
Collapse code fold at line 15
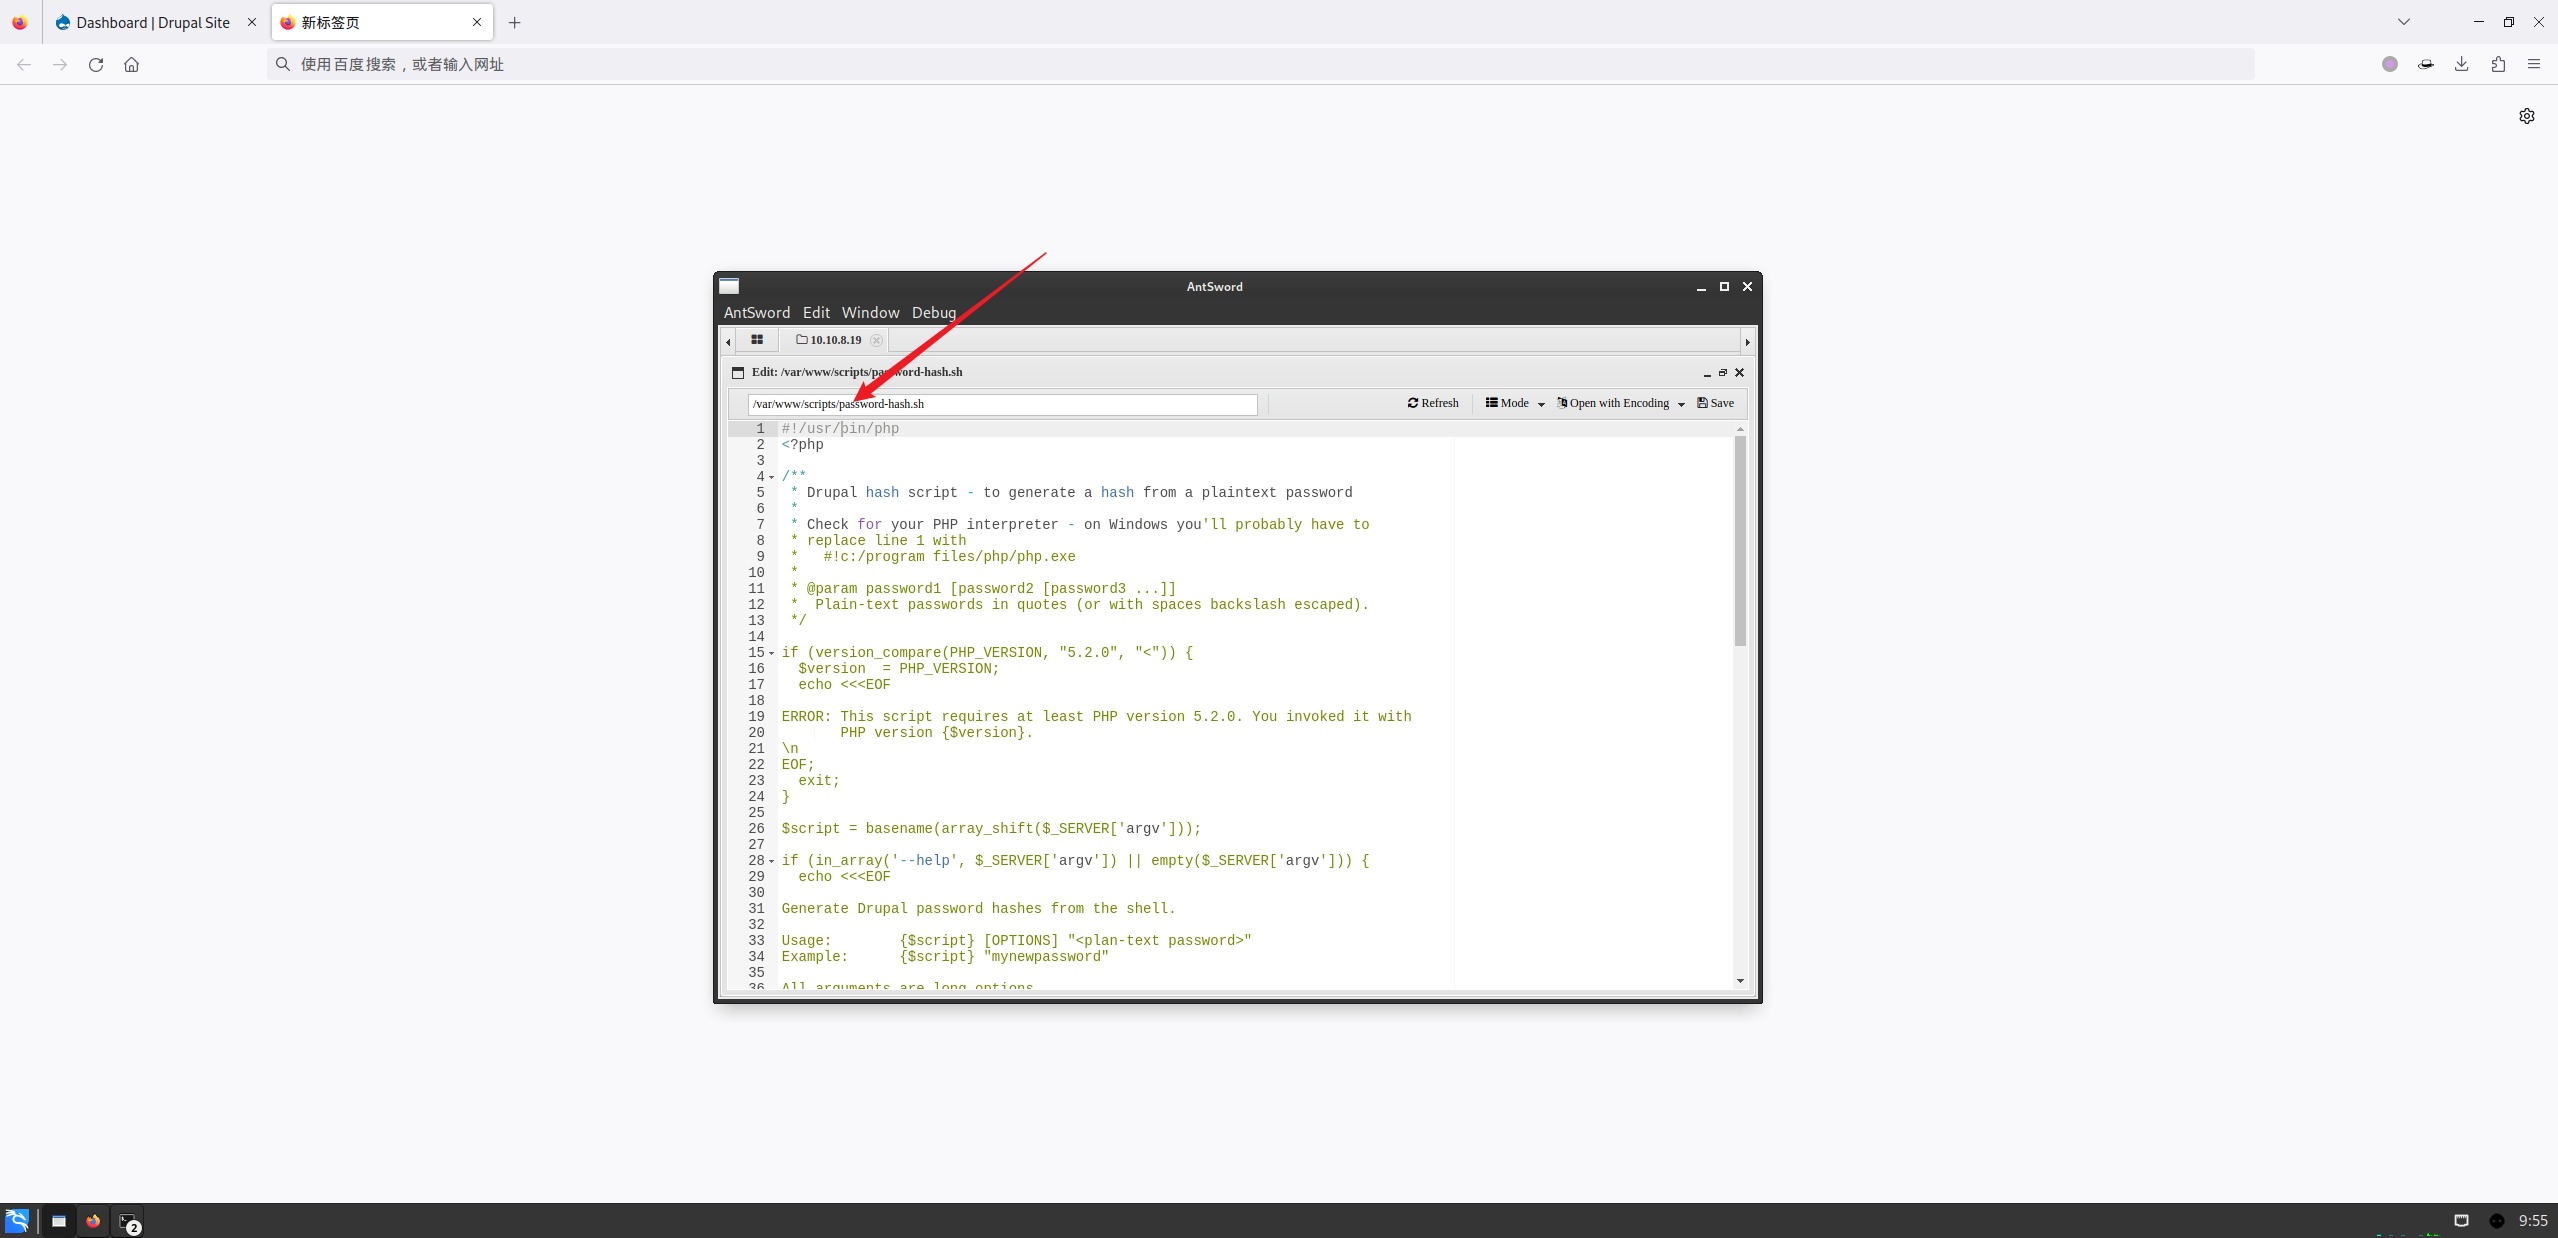coord(771,653)
